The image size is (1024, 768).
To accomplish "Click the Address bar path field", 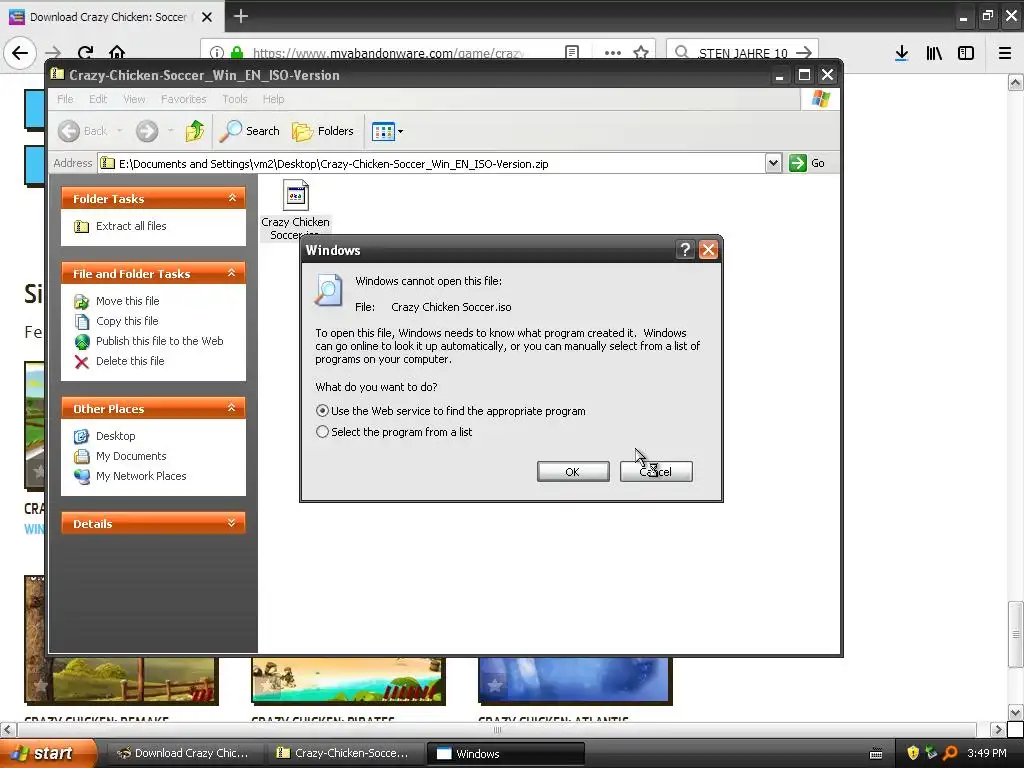I will point(431,163).
